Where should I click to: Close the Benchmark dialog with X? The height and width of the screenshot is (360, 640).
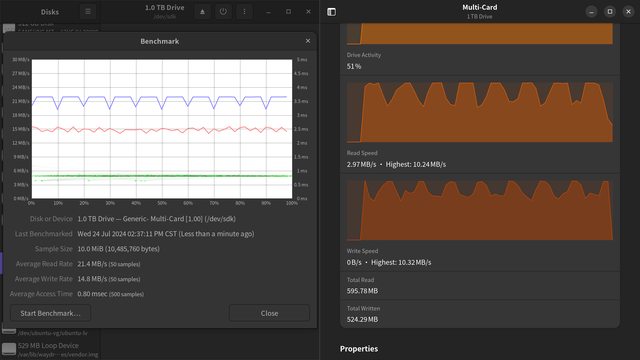tap(308, 41)
